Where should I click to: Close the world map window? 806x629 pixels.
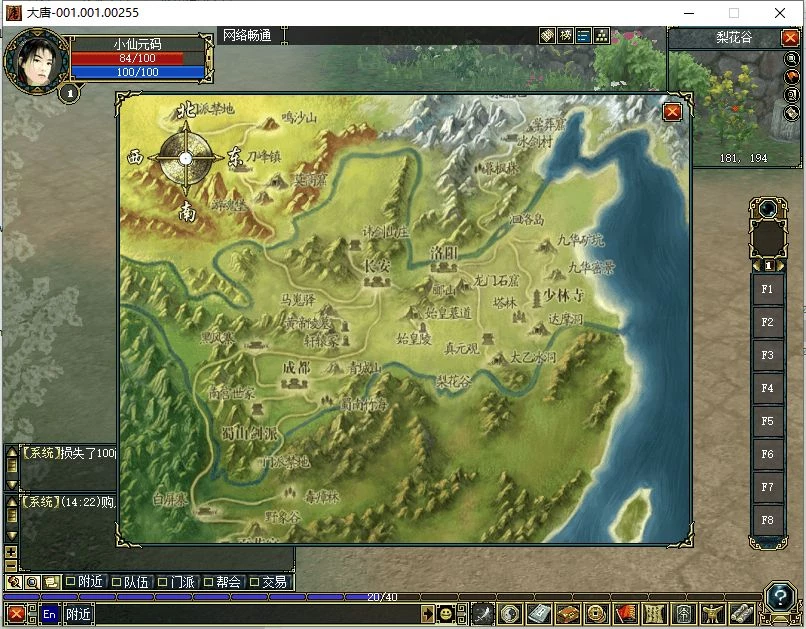coord(672,112)
